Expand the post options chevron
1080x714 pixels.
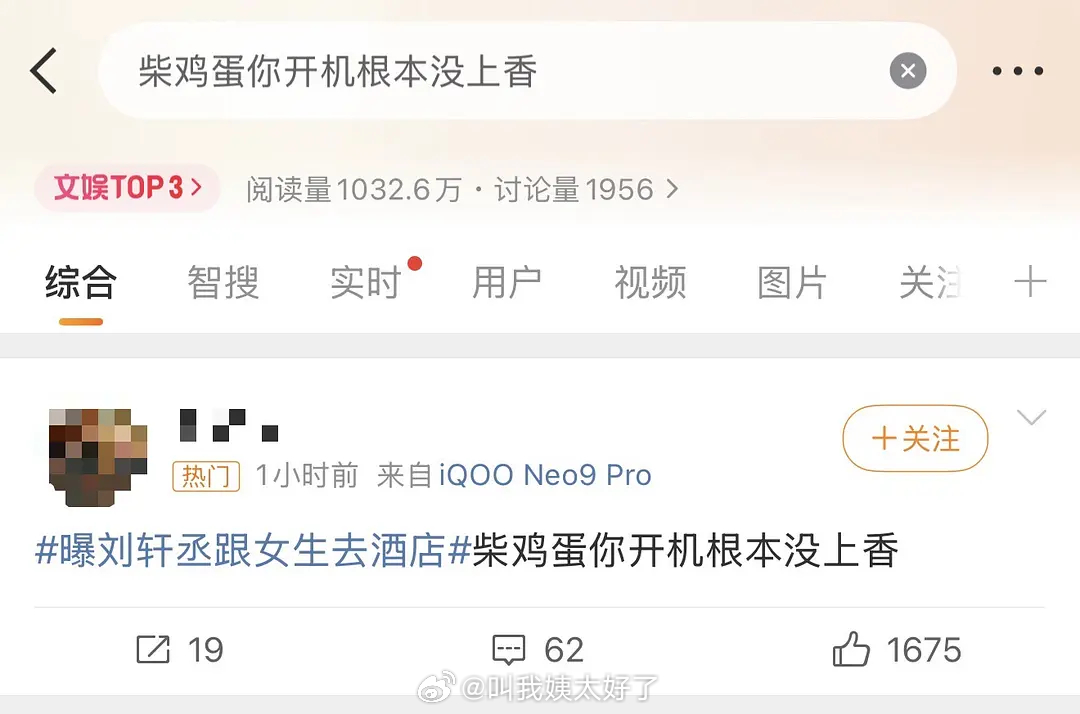pos(1031,417)
